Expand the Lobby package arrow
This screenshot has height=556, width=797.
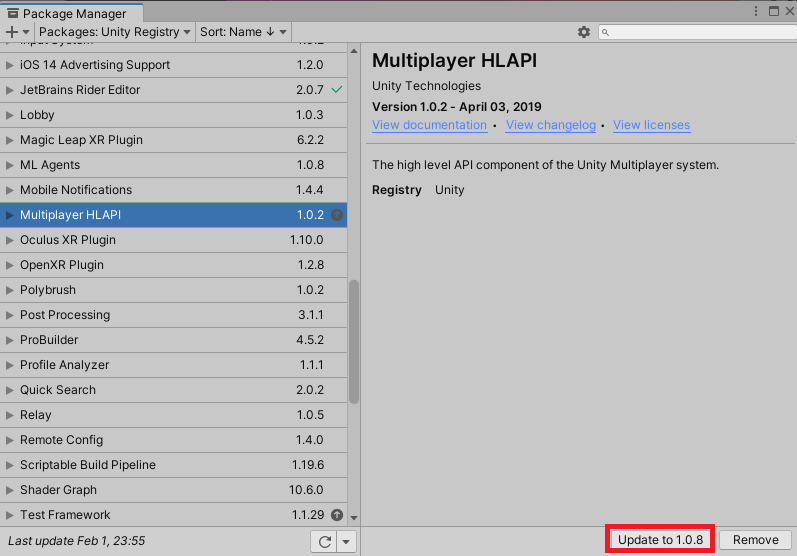9,115
